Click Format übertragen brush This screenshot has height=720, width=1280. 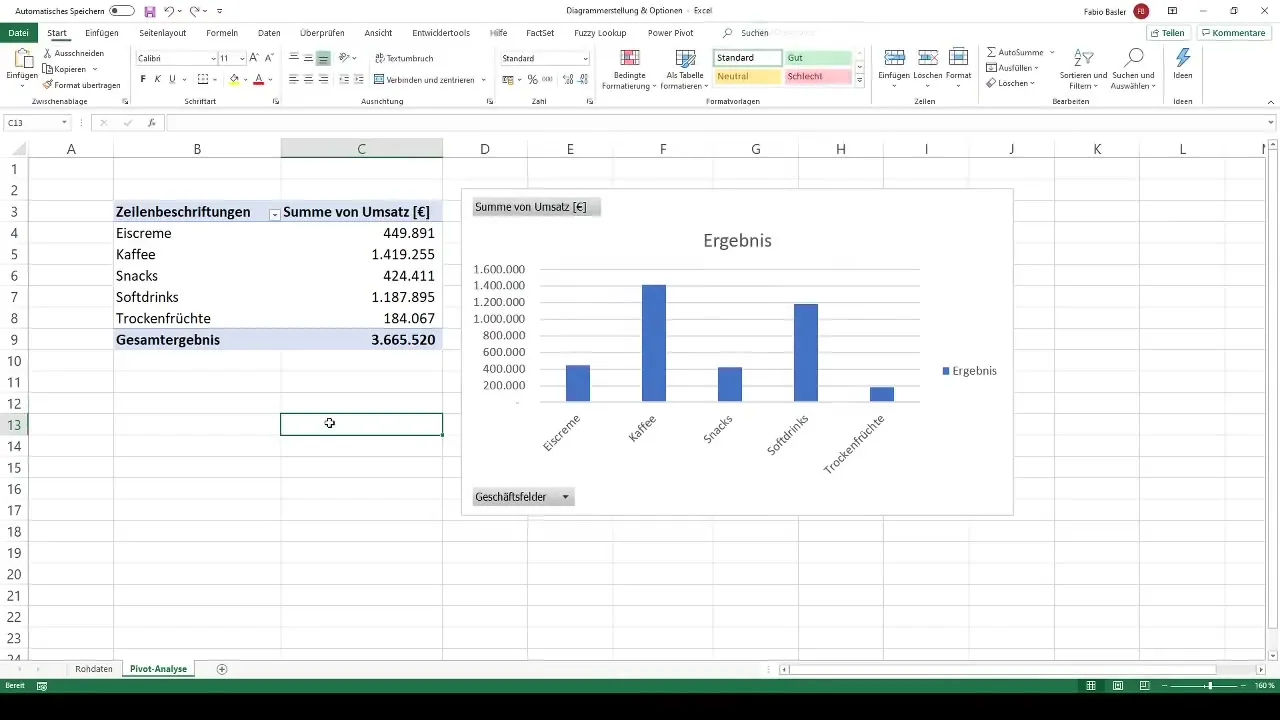point(81,85)
